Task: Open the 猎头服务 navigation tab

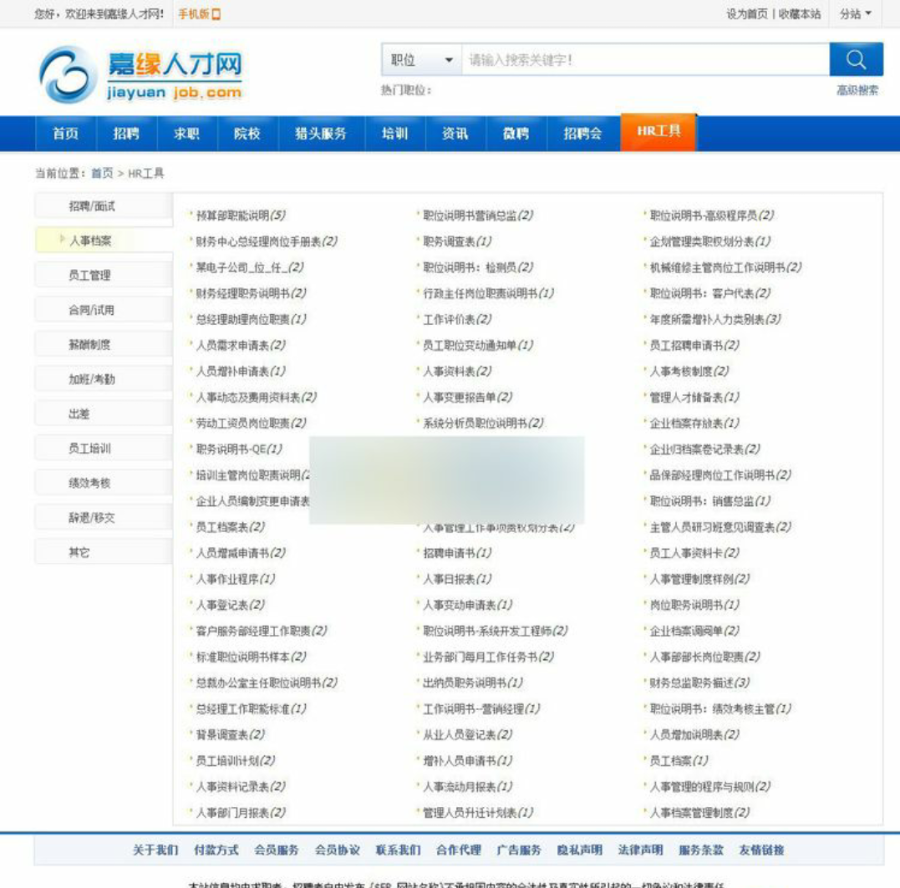Action: pos(321,134)
